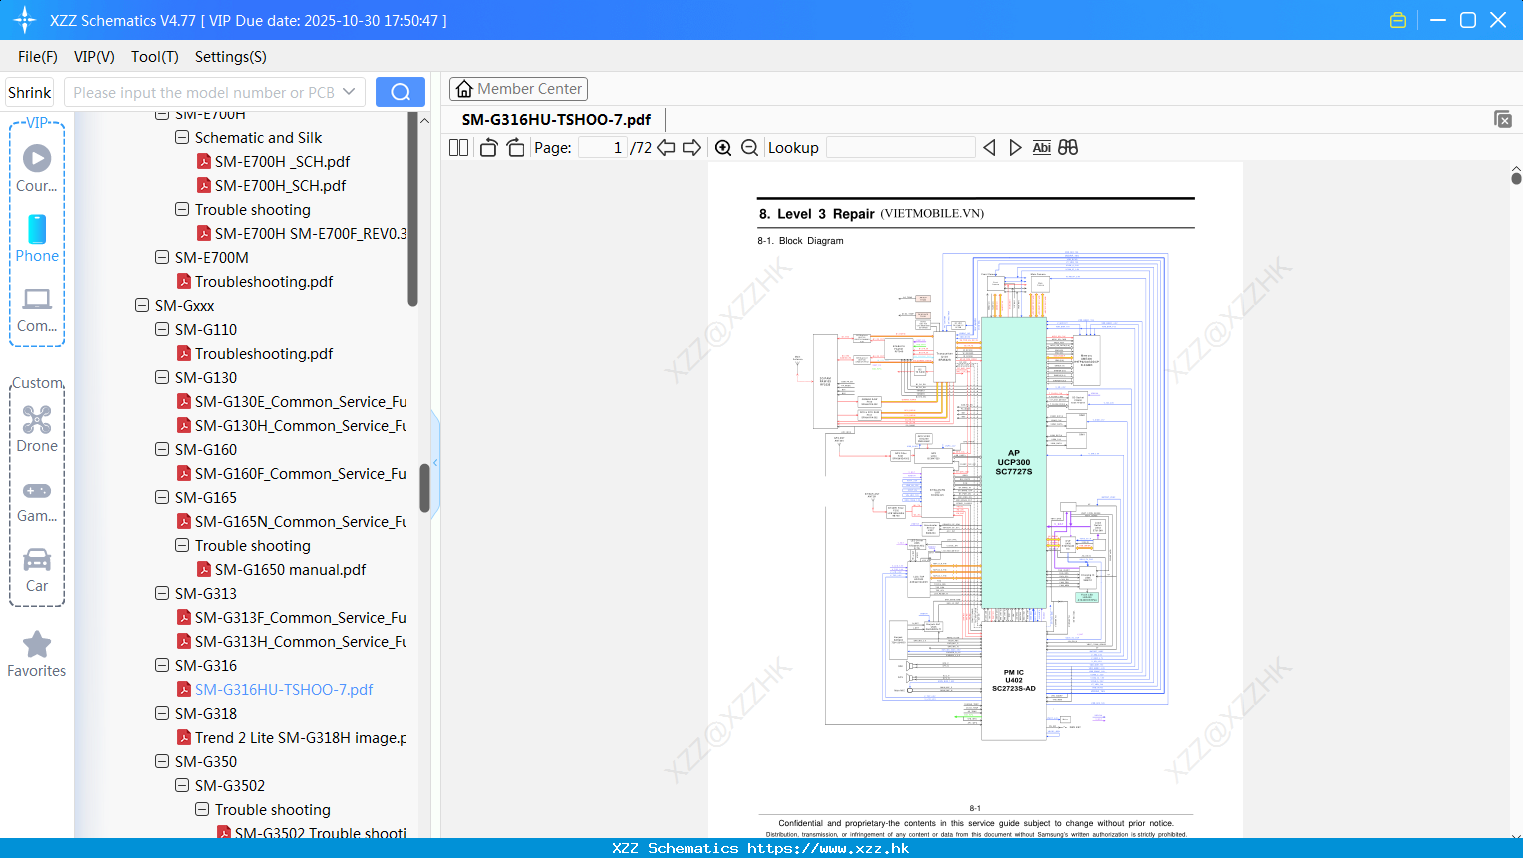Collapse the SM-G3502 node
The image size is (1523, 858).
[x=182, y=785]
